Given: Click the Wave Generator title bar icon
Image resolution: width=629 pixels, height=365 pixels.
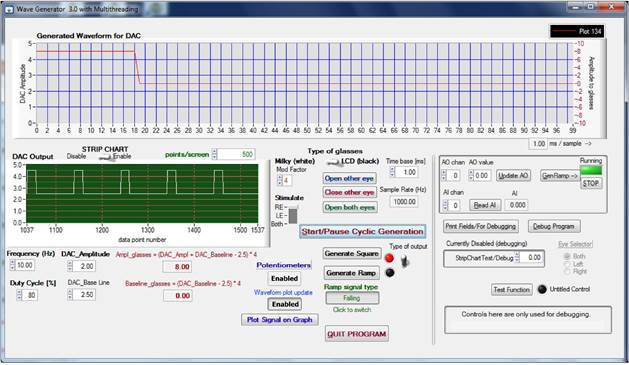Looking at the screenshot, I should (9, 9).
